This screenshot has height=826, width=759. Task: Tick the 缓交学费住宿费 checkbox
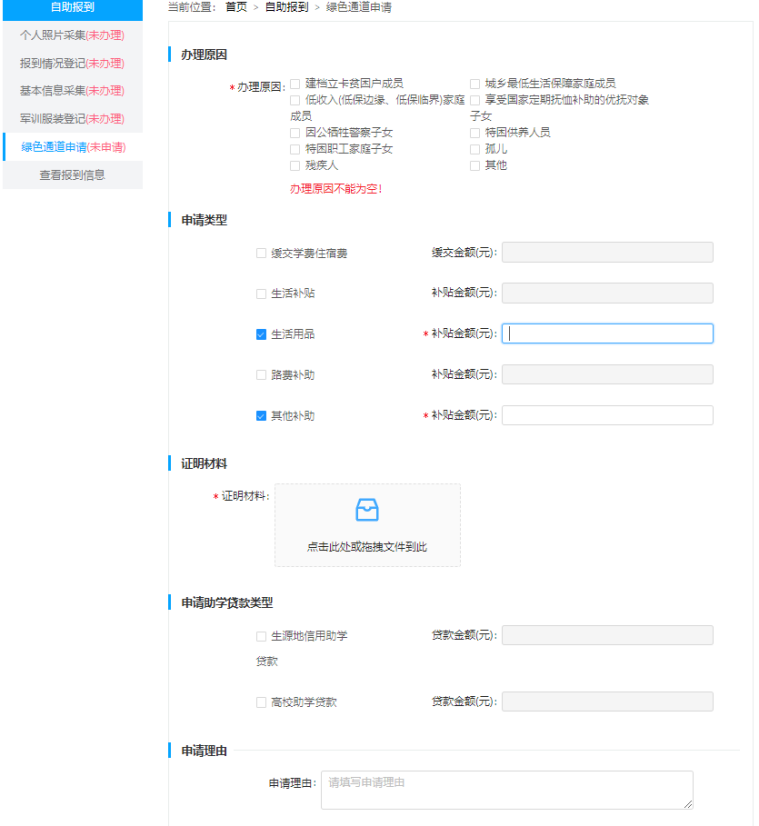coord(261,253)
